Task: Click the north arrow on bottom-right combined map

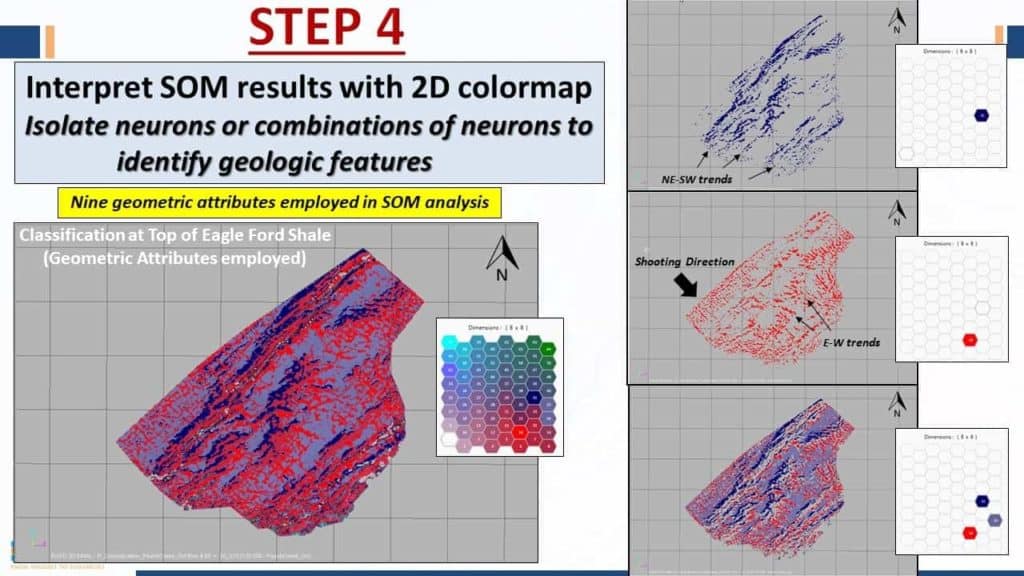Action: [x=897, y=405]
